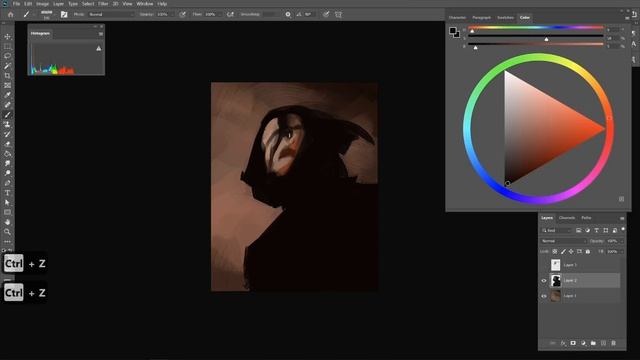Open the Filter menu
Image resolution: width=640 pixels, height=360 pixels.
tap(103, 4)
